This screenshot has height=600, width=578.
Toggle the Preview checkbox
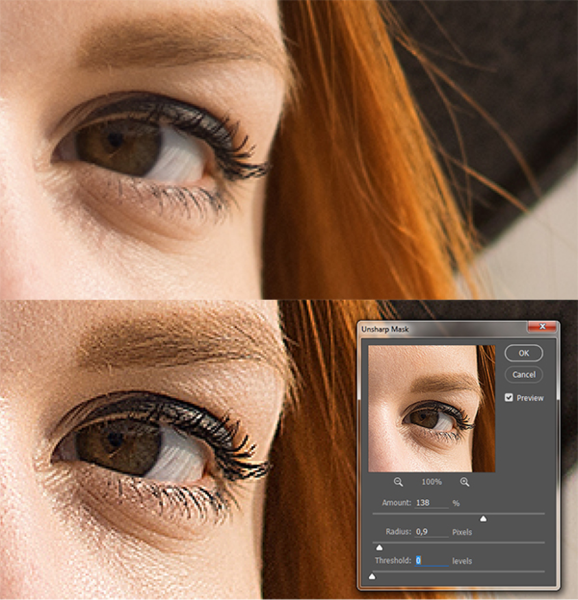(509, 398)
